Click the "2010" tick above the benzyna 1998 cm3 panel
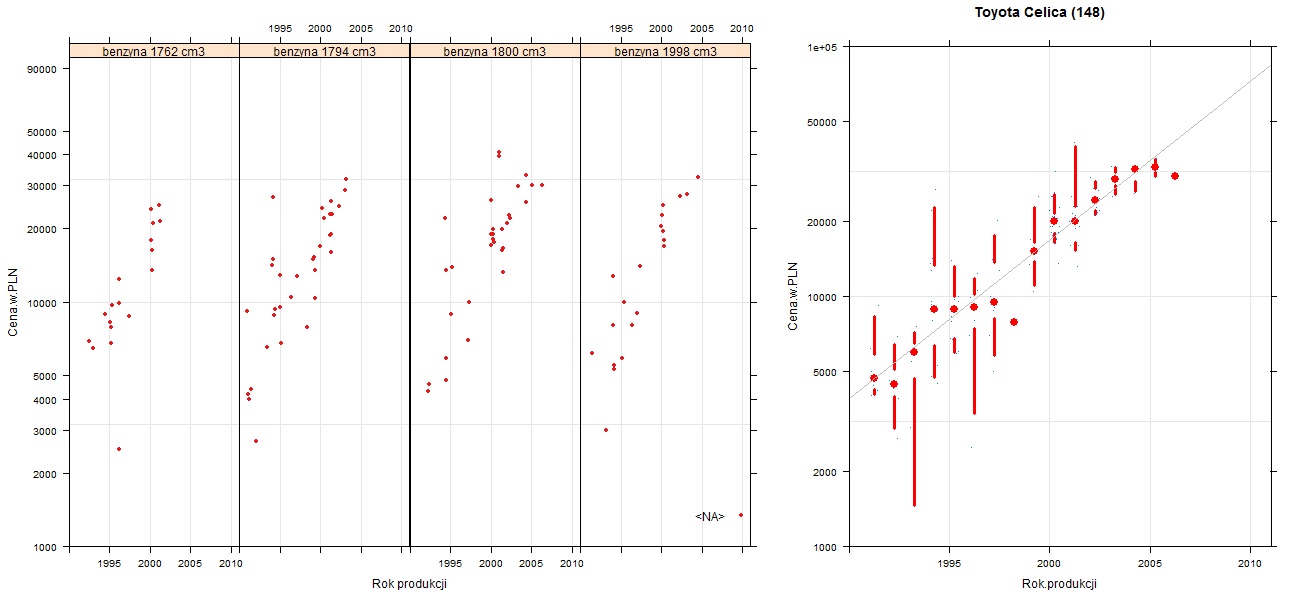The height and width of the screenshot is (600, 1300). pyautogui.click(x=742, y=28)
